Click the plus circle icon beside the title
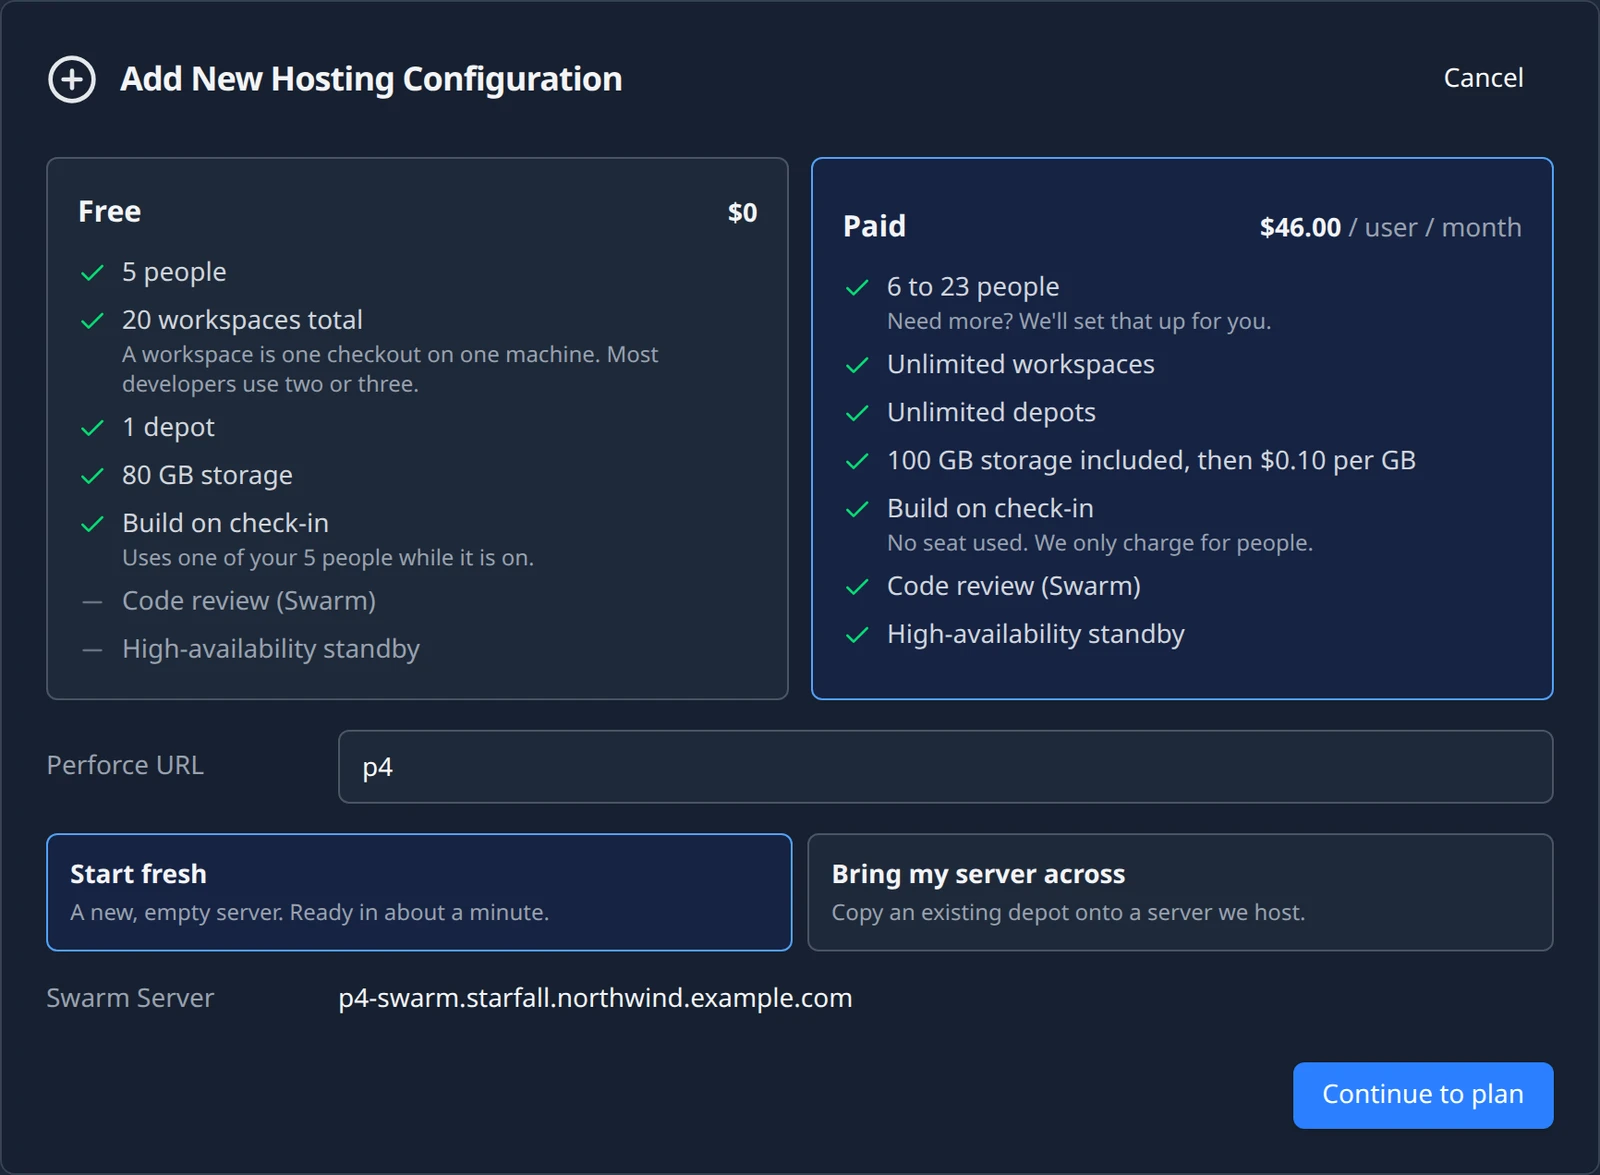Screen dimensions: 1600x1175 click(72, 79)
